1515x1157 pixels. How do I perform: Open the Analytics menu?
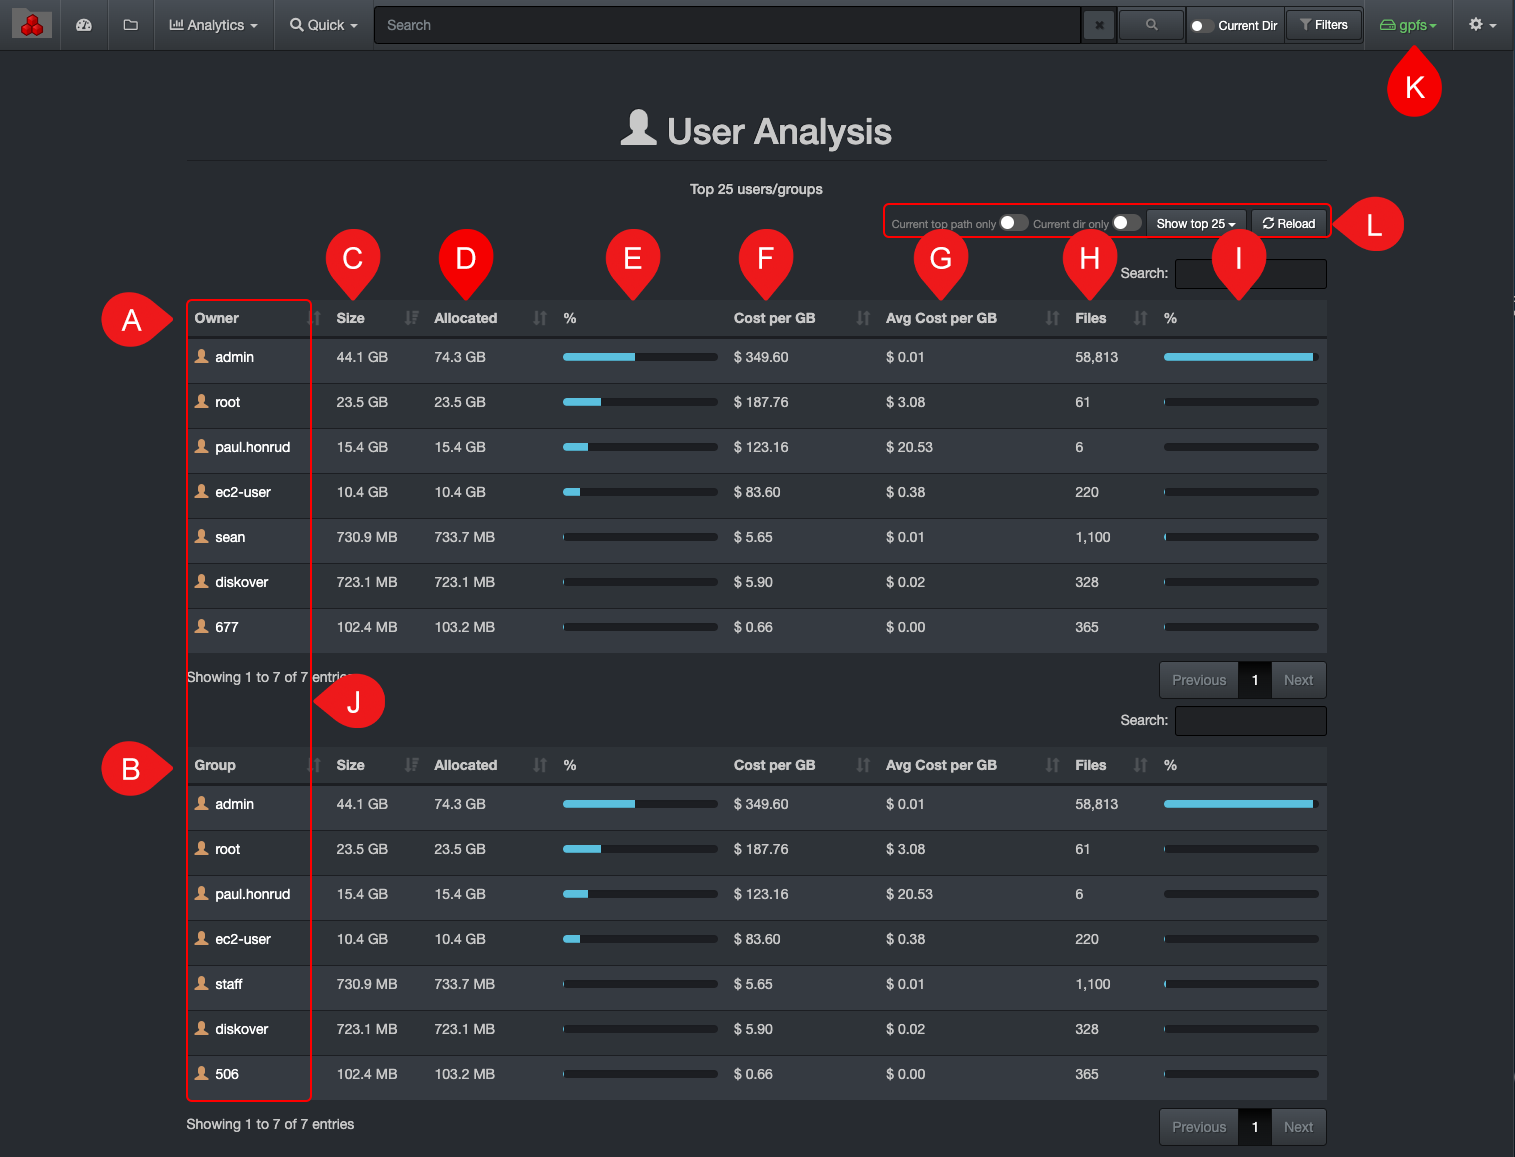click(x=213, y=24)
